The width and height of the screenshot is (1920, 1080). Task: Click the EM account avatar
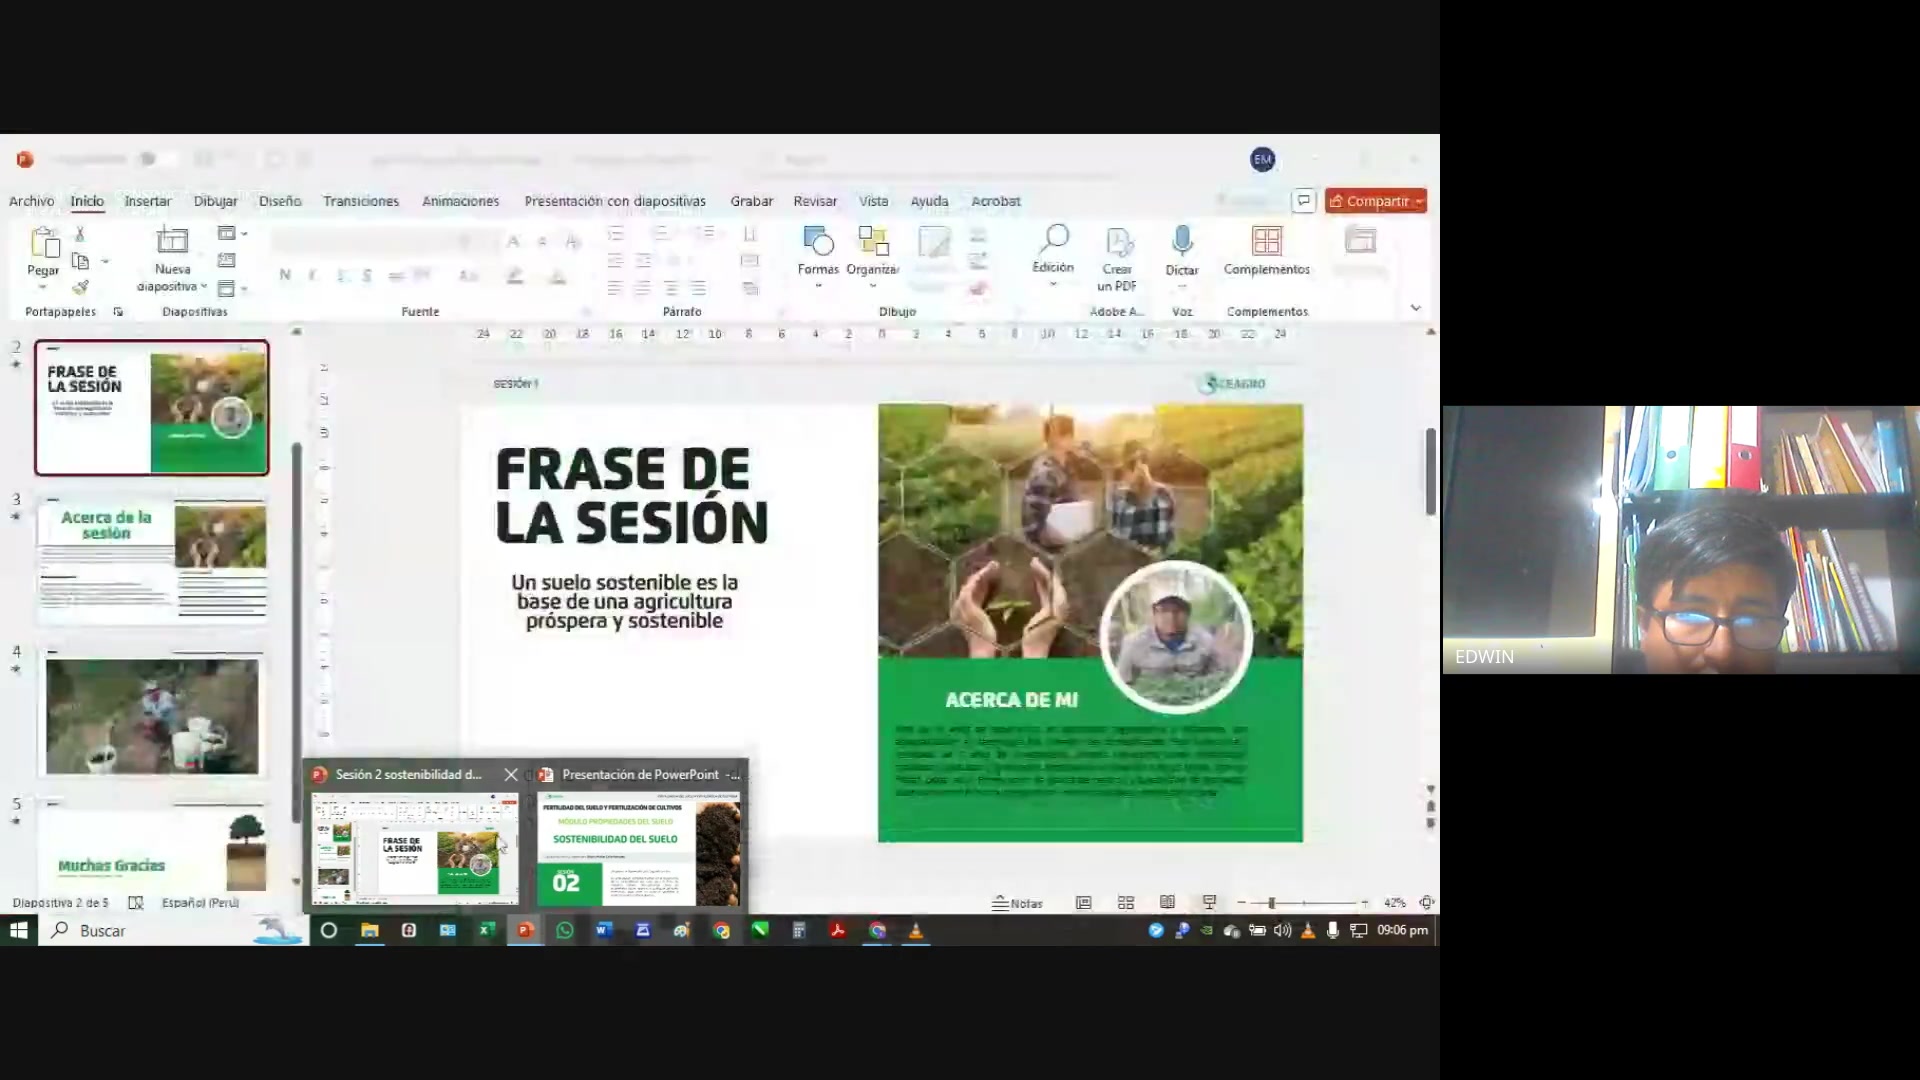coord(1262,159)
